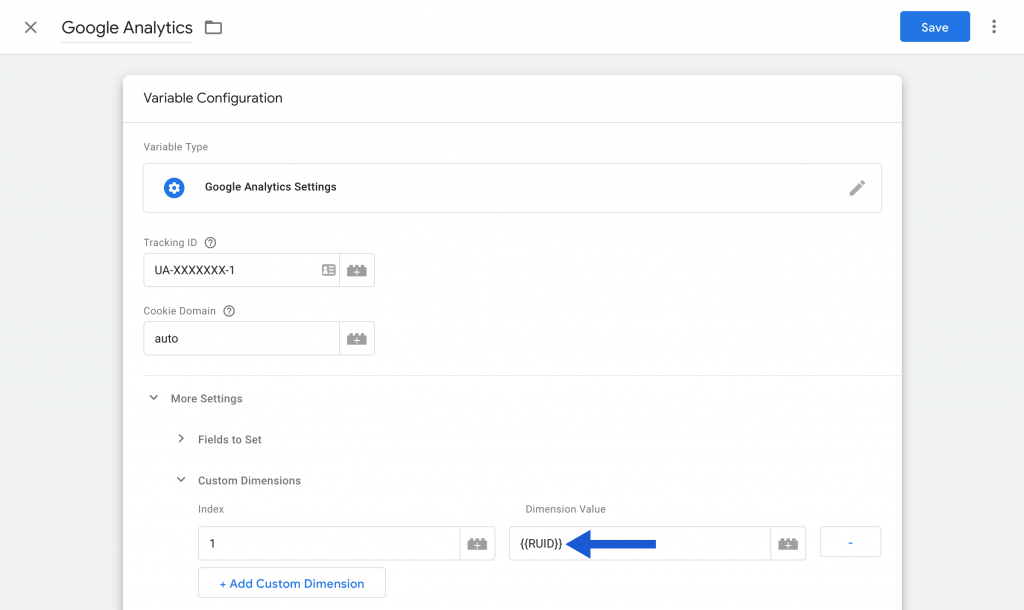Click contact card icon in Tracking ID field

coord(328,270)
